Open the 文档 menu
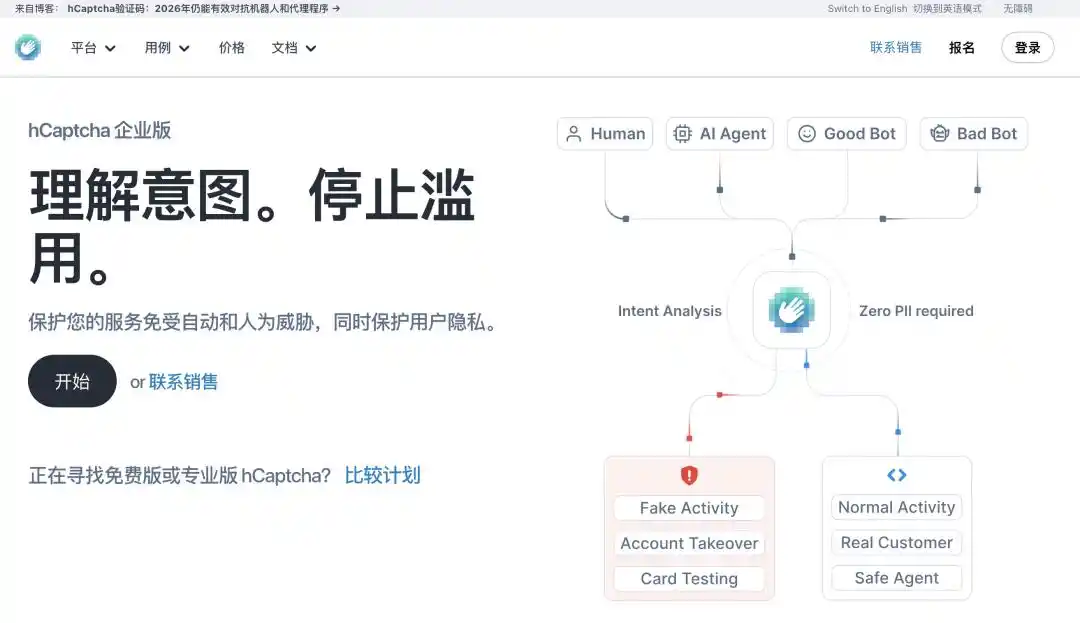The width and height of the screenshot is (1080, 623). click(293, 47)
